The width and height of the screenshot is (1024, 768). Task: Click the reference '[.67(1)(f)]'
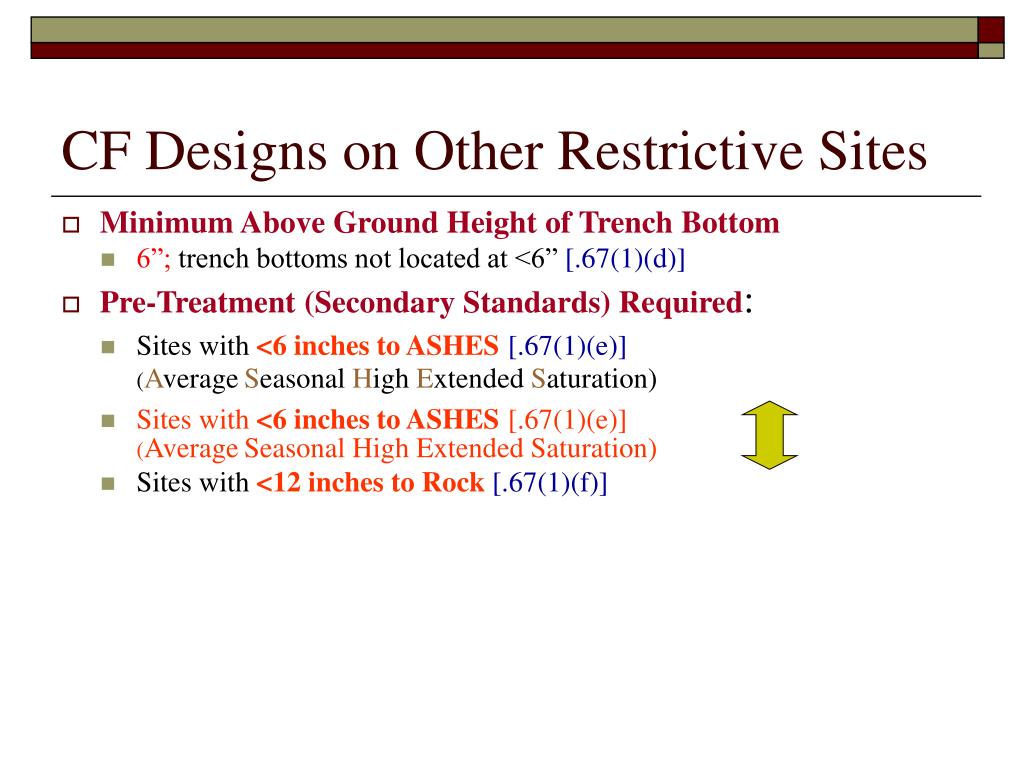tap(550, 483)
